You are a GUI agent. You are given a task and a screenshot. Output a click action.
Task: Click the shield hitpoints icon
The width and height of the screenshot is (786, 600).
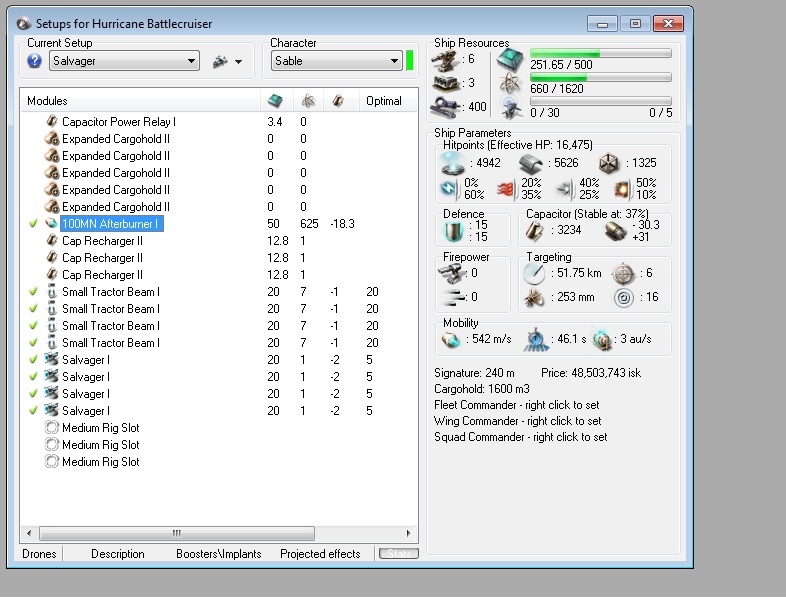pos(453,163)
